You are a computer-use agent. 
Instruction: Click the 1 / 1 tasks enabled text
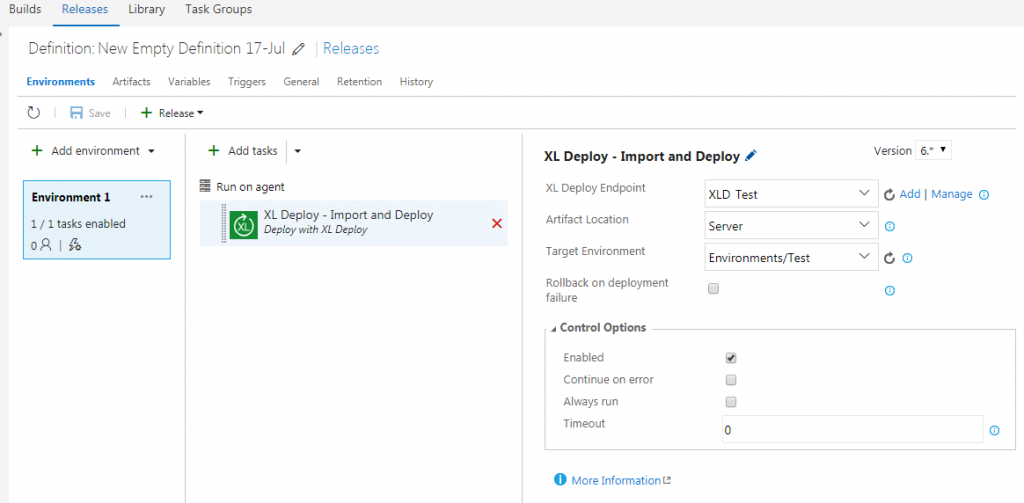tap(78, 223)
